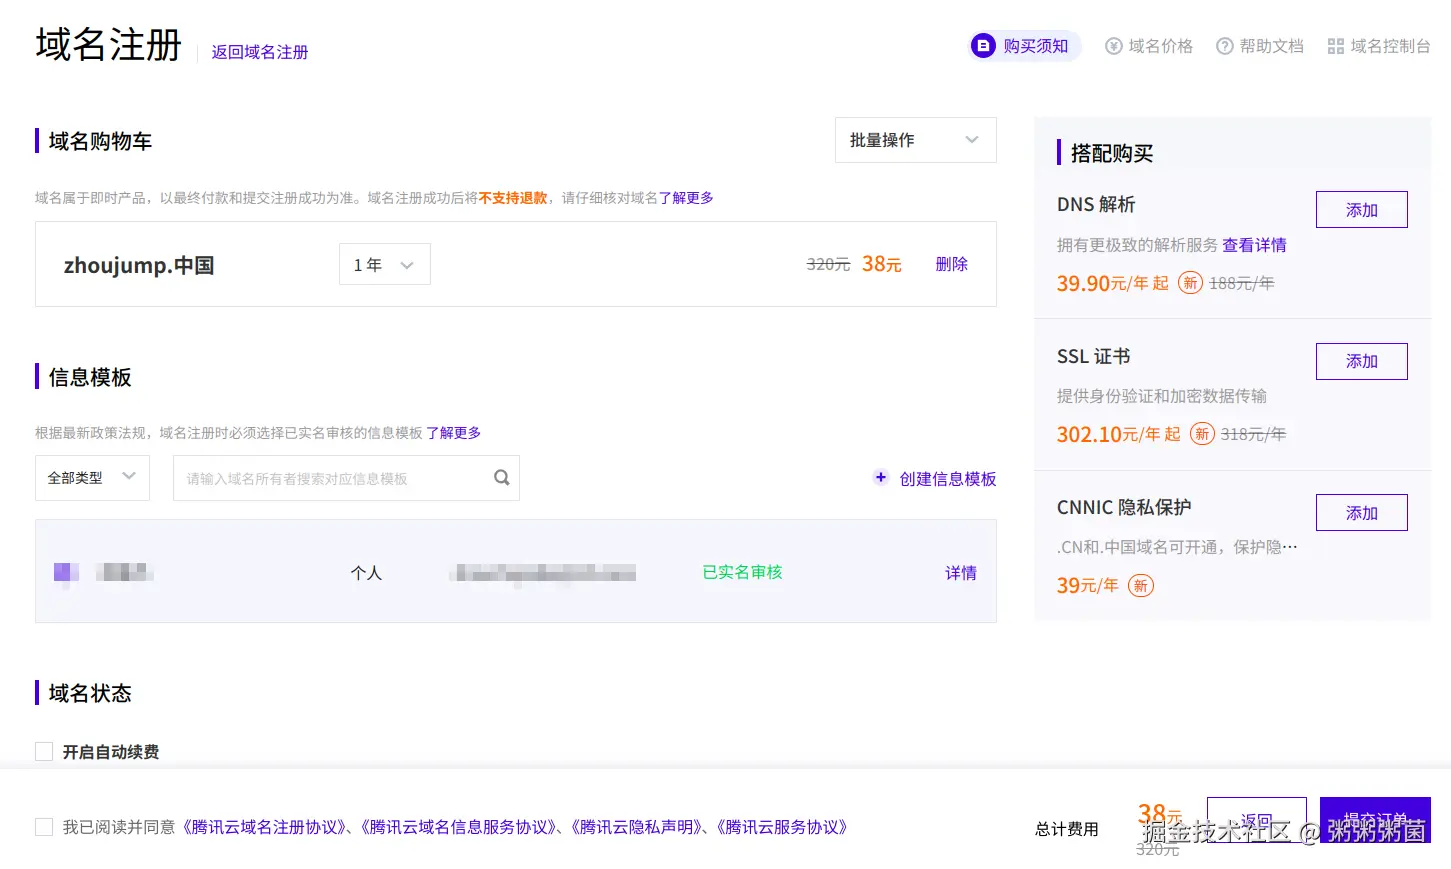Image resolution: width=1451 pixels, height=869 pixels.
Task: Click the question mark icon beside 帮助文档
Action: pos(1224,46)
